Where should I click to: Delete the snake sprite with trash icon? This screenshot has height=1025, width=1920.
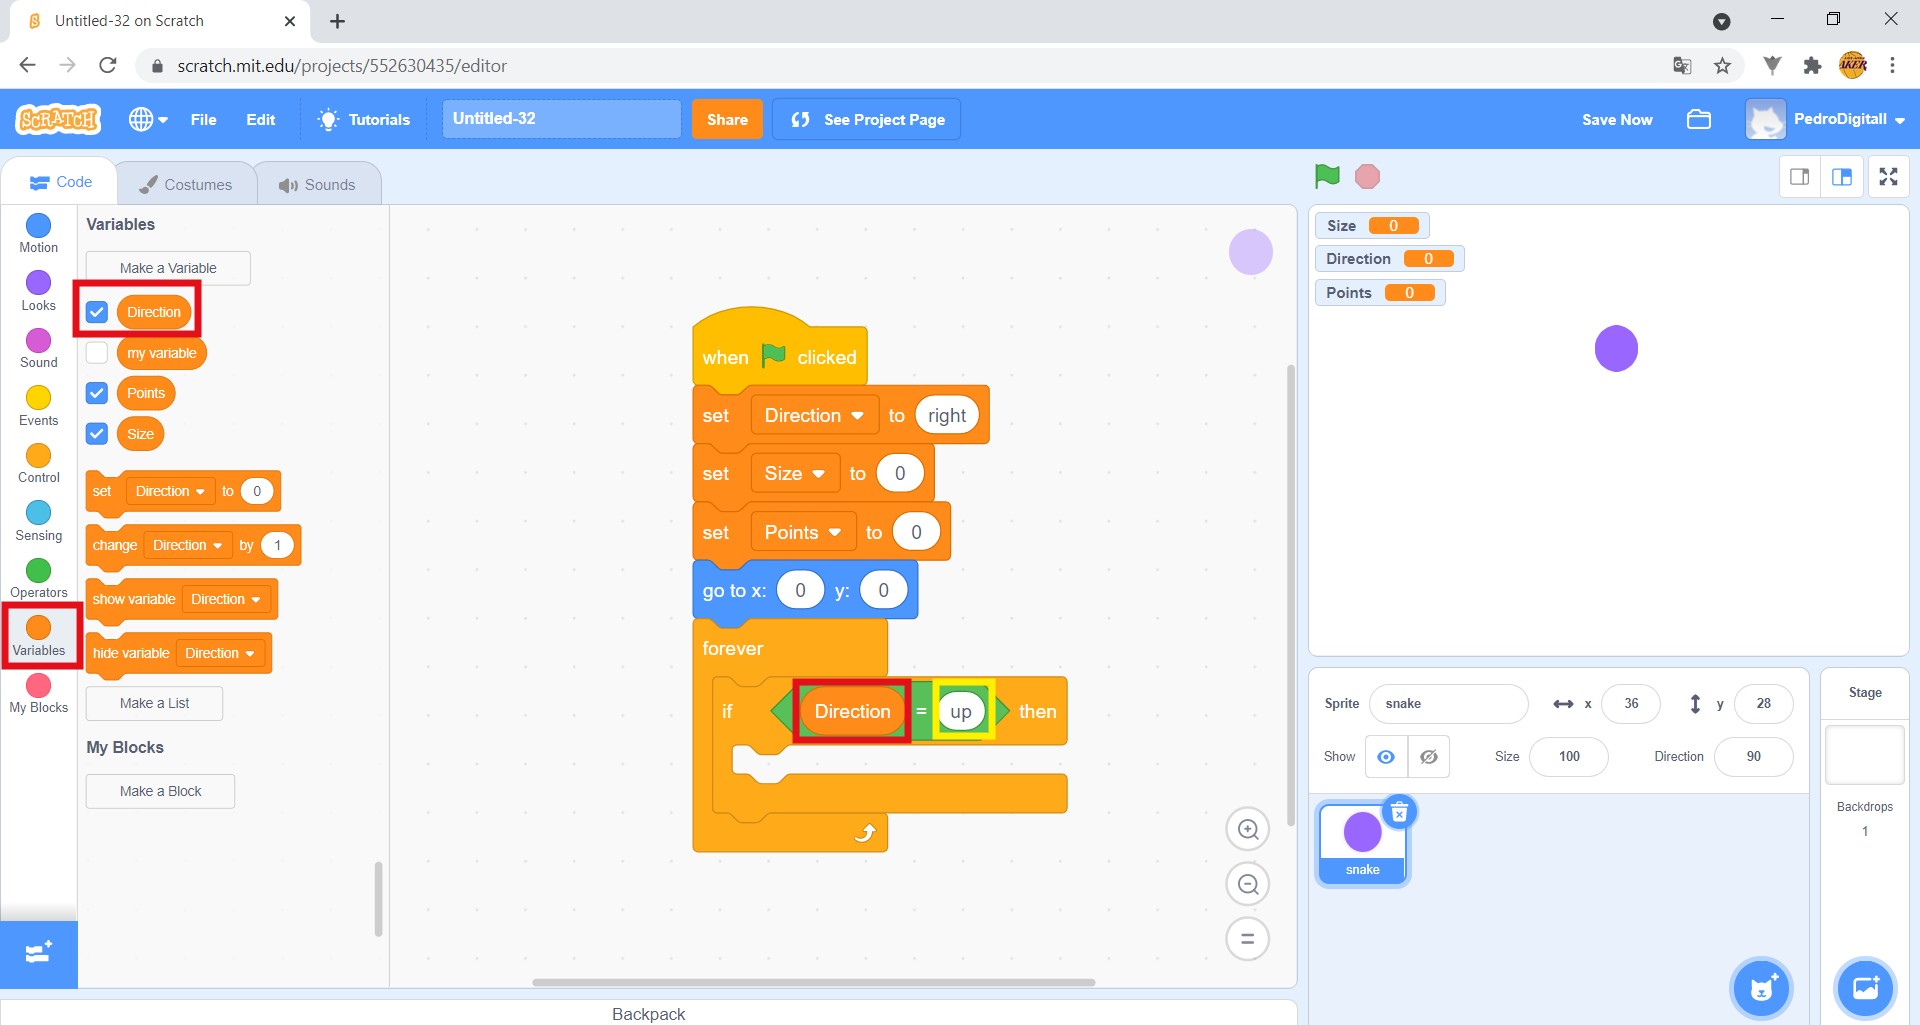(x=1400, y=812)
